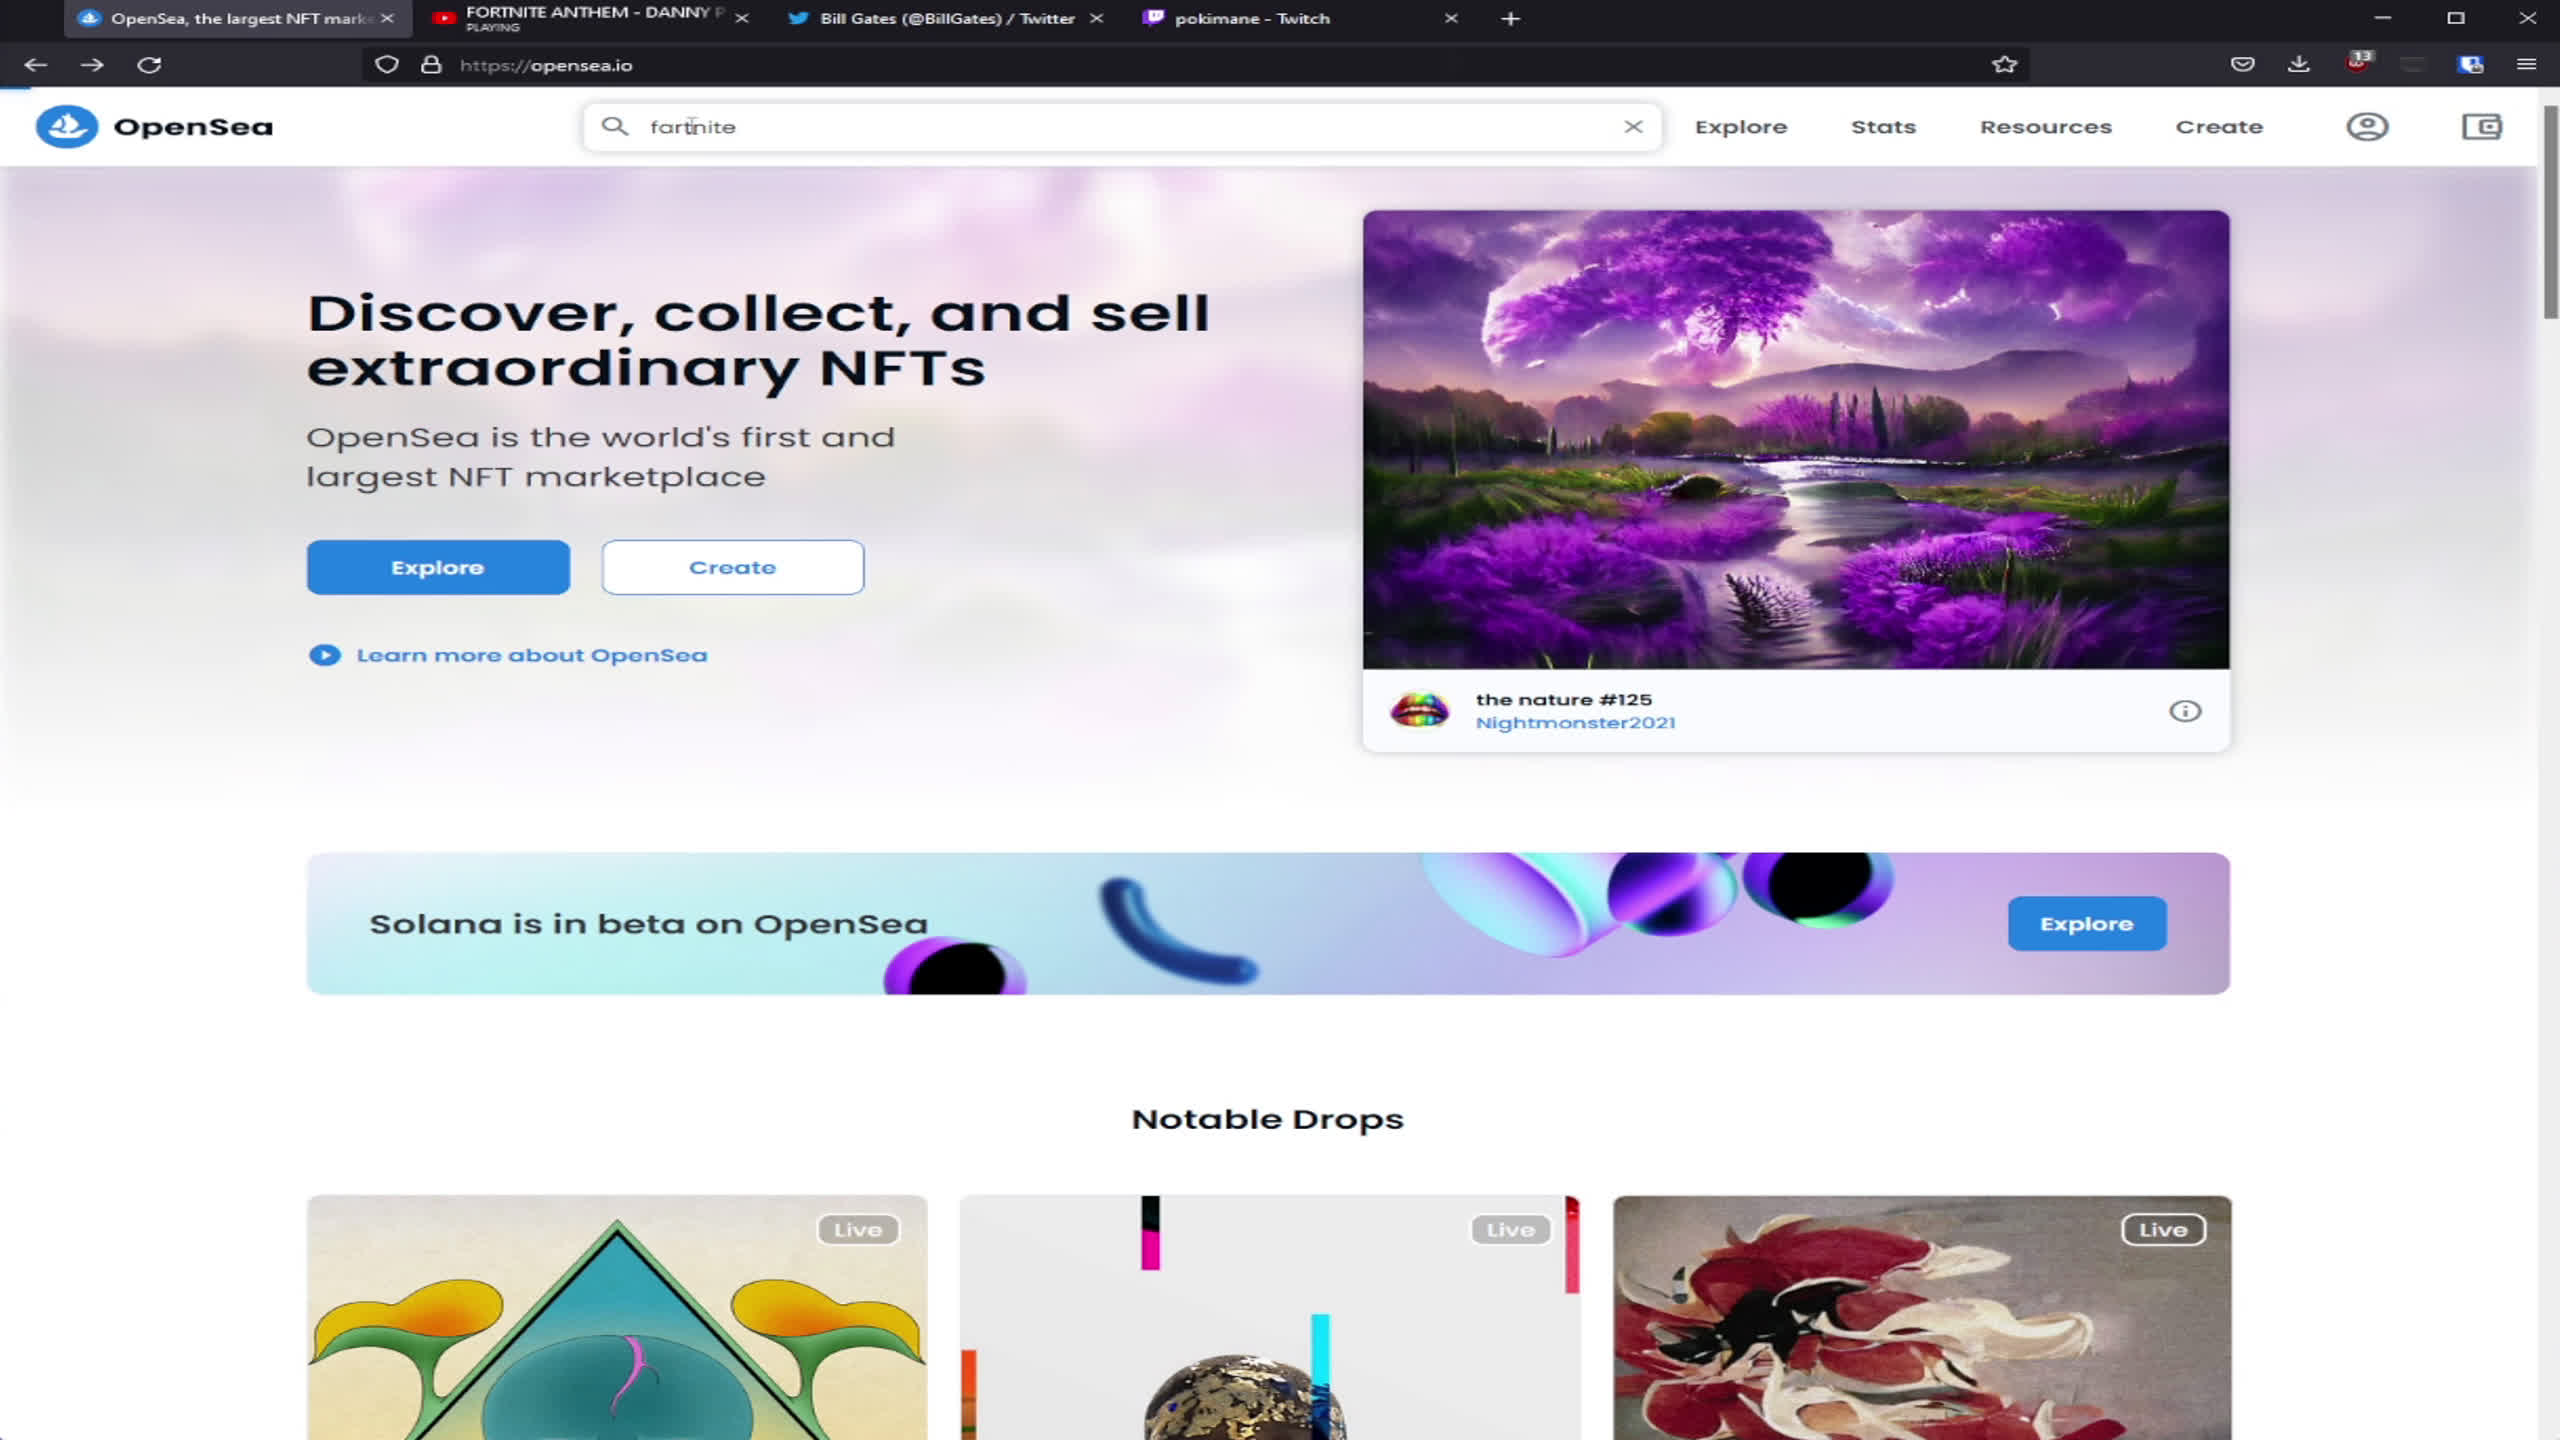
Task: Click the Nightmonster2021 creator link
Action: click(1575, 723)
